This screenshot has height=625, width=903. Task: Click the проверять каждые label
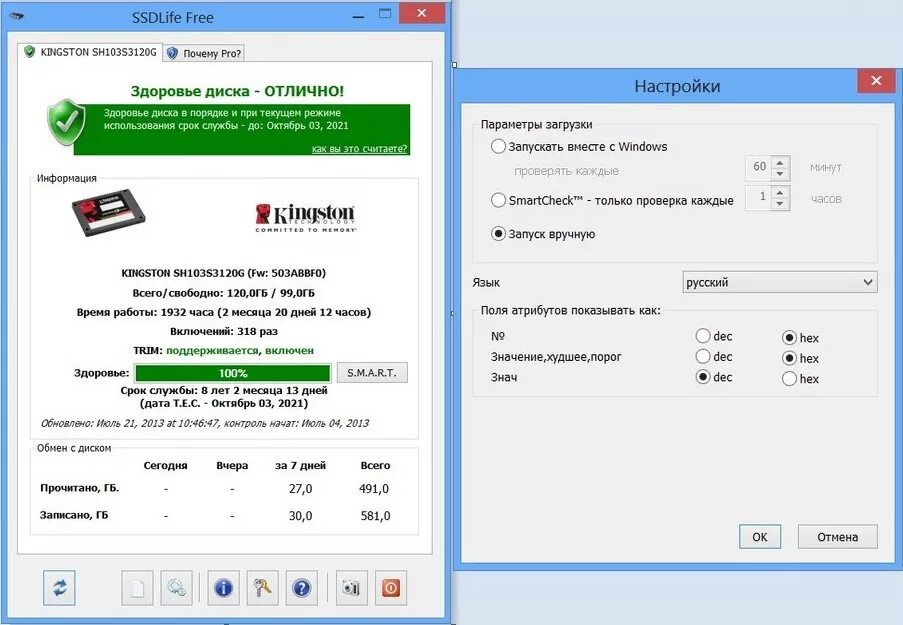567,171
